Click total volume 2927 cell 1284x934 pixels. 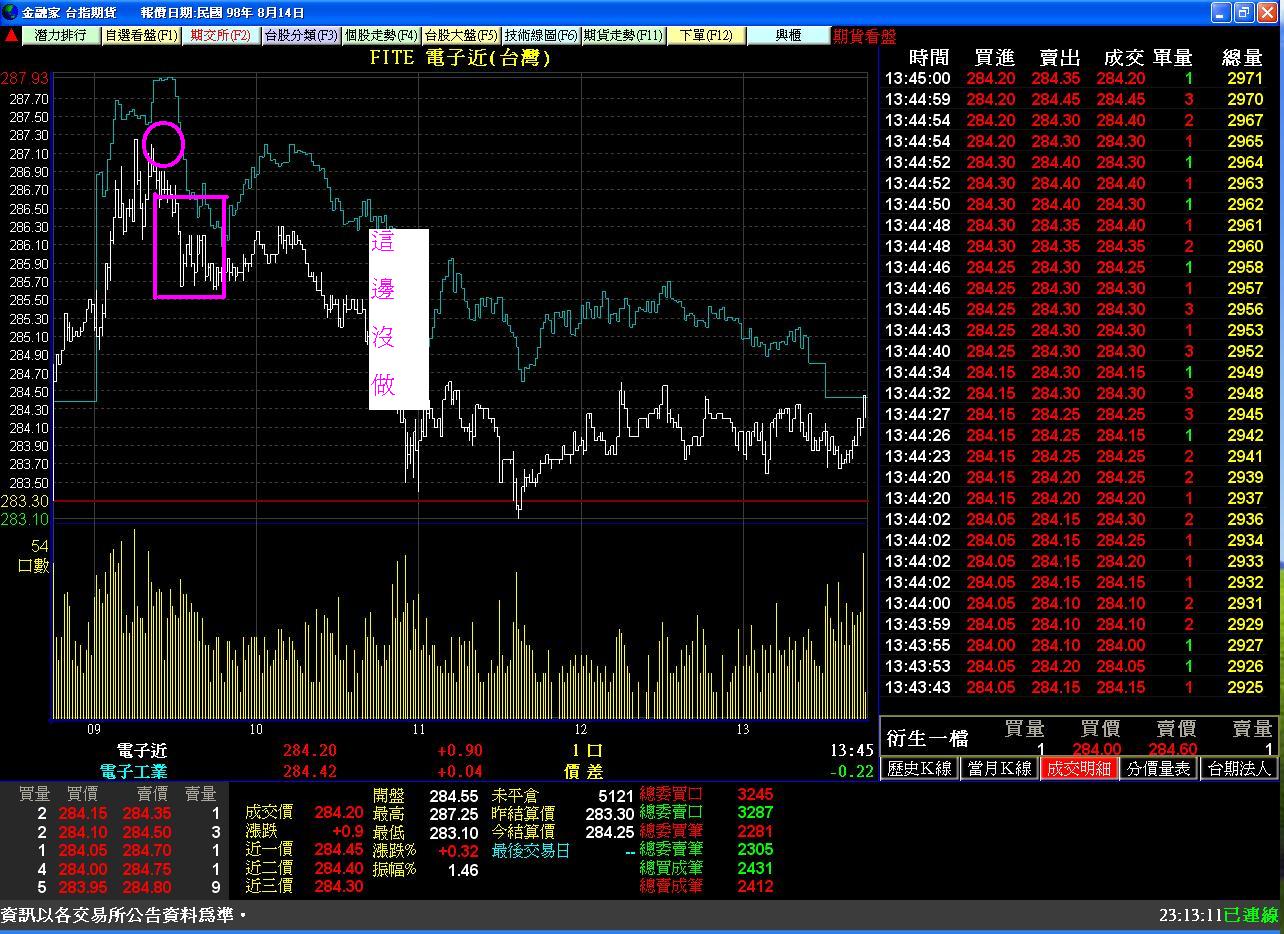pos(1245,645)
